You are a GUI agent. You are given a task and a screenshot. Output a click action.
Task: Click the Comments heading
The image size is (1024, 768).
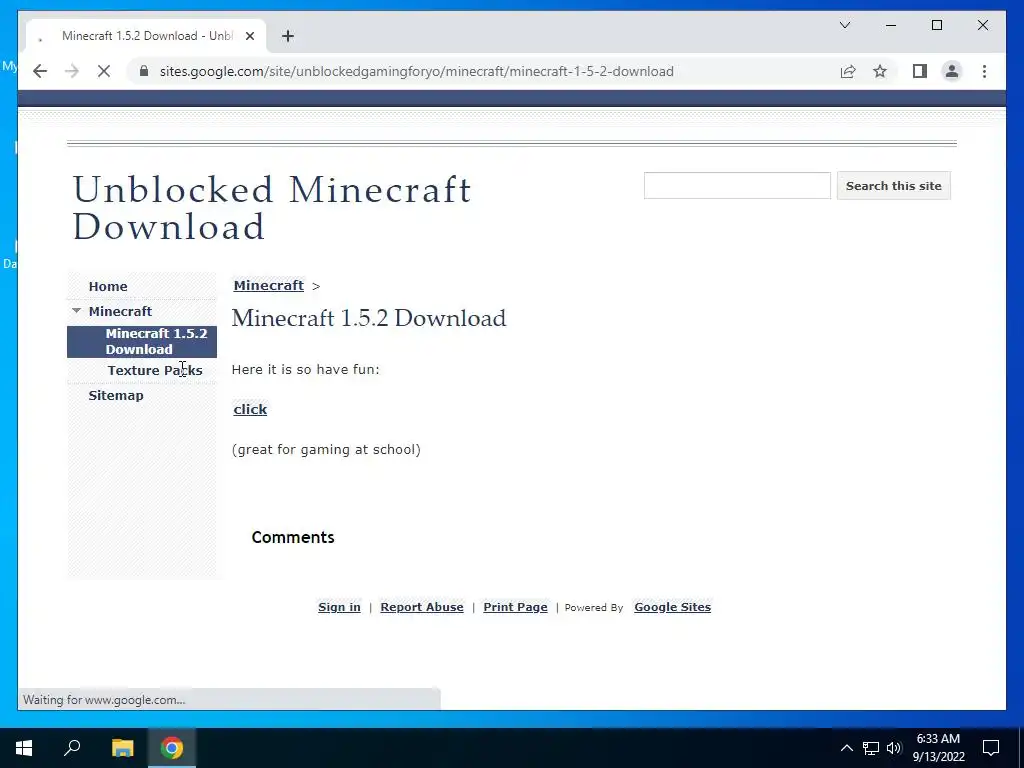click(x=293, y=537)
